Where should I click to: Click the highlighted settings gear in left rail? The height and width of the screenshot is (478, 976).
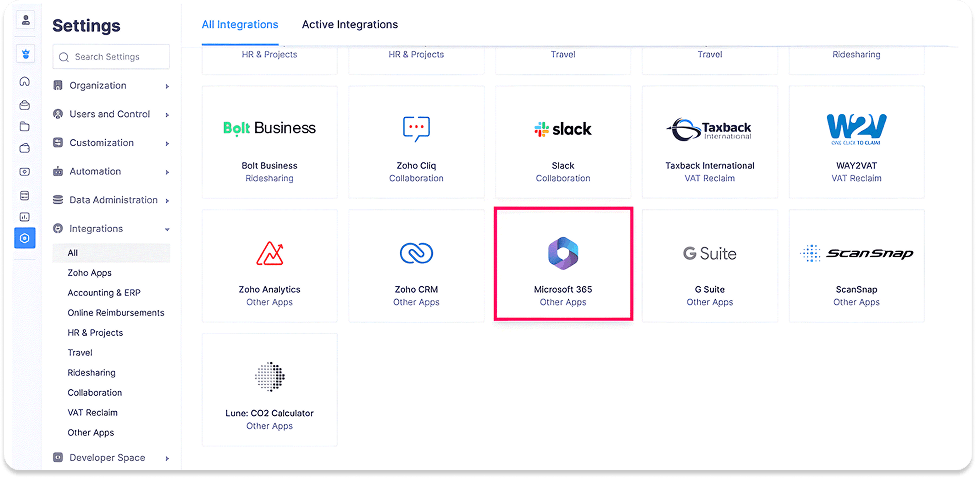(x=25, y=237)
